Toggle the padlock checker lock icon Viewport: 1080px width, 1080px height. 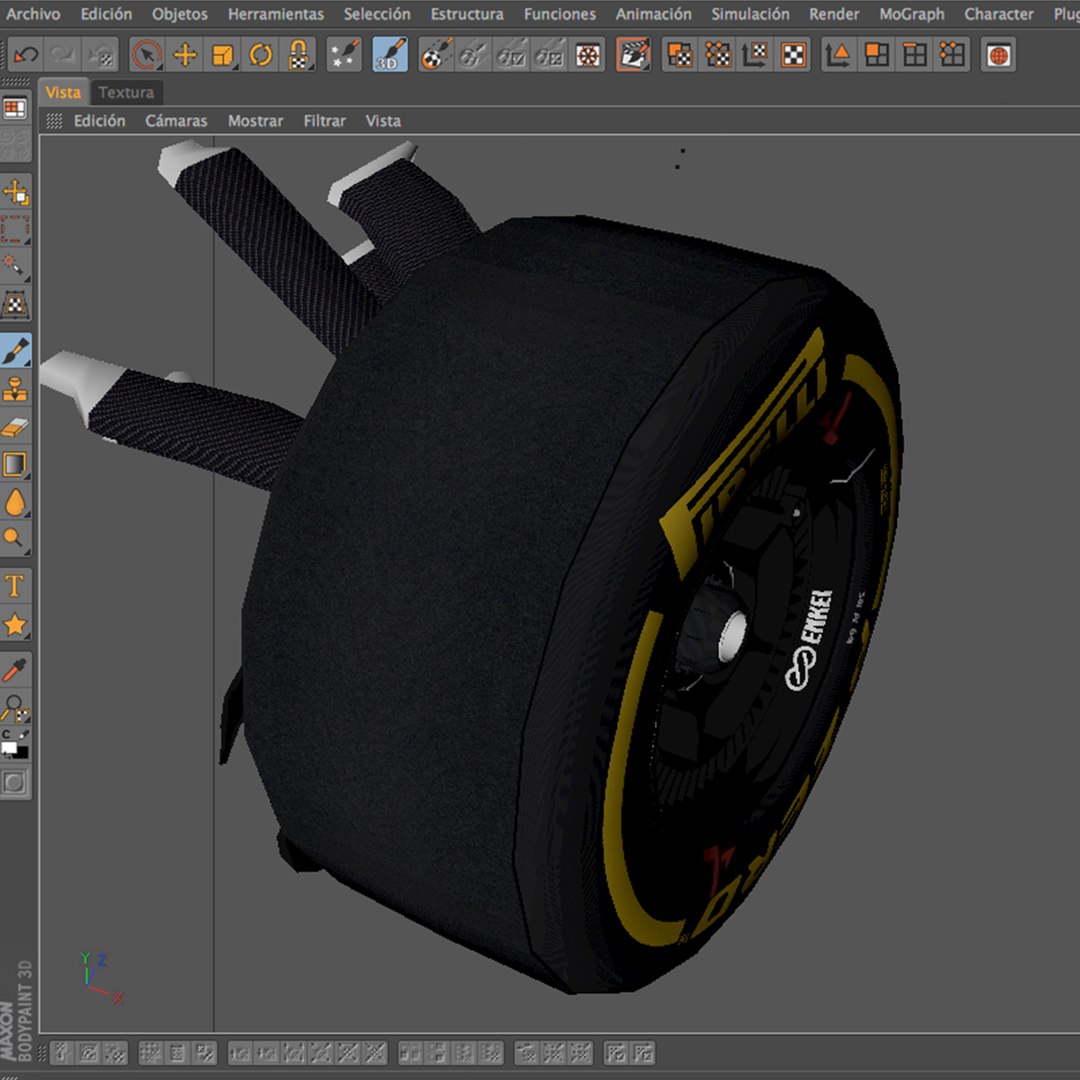[298, 54]
